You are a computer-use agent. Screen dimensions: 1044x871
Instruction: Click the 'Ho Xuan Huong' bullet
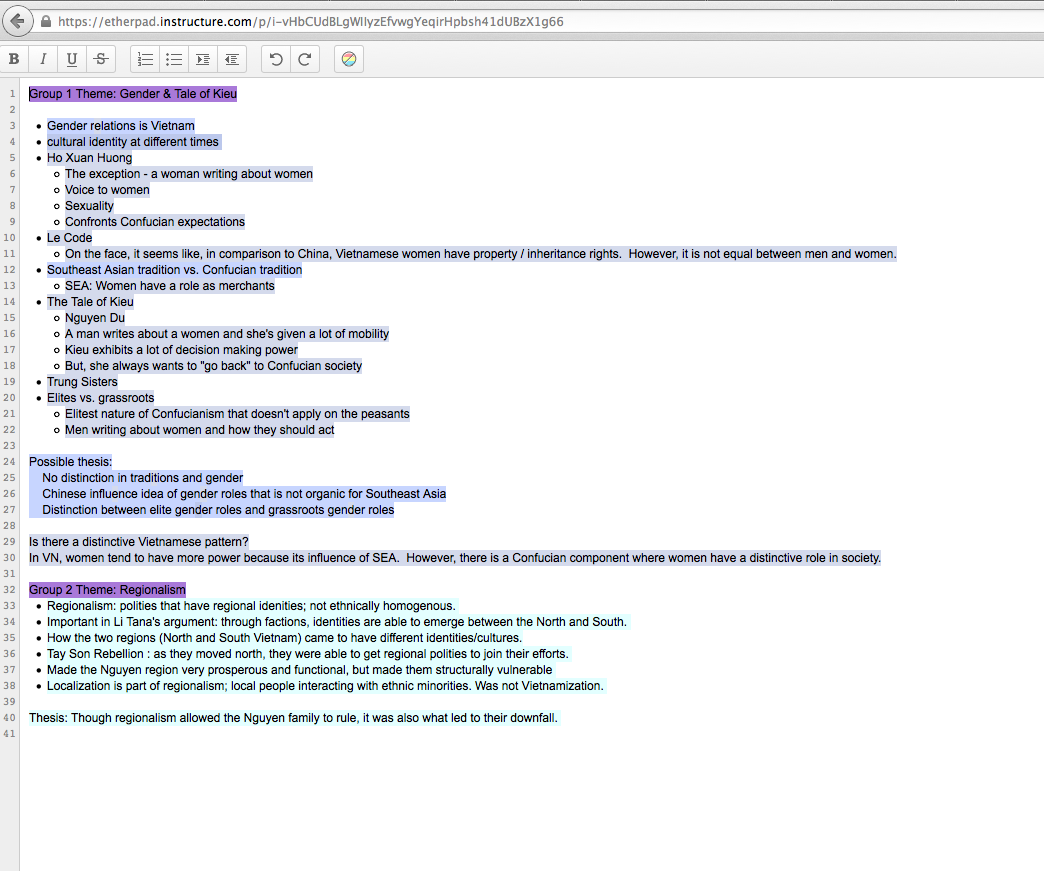pyautogui.click(x=89, y=158)
